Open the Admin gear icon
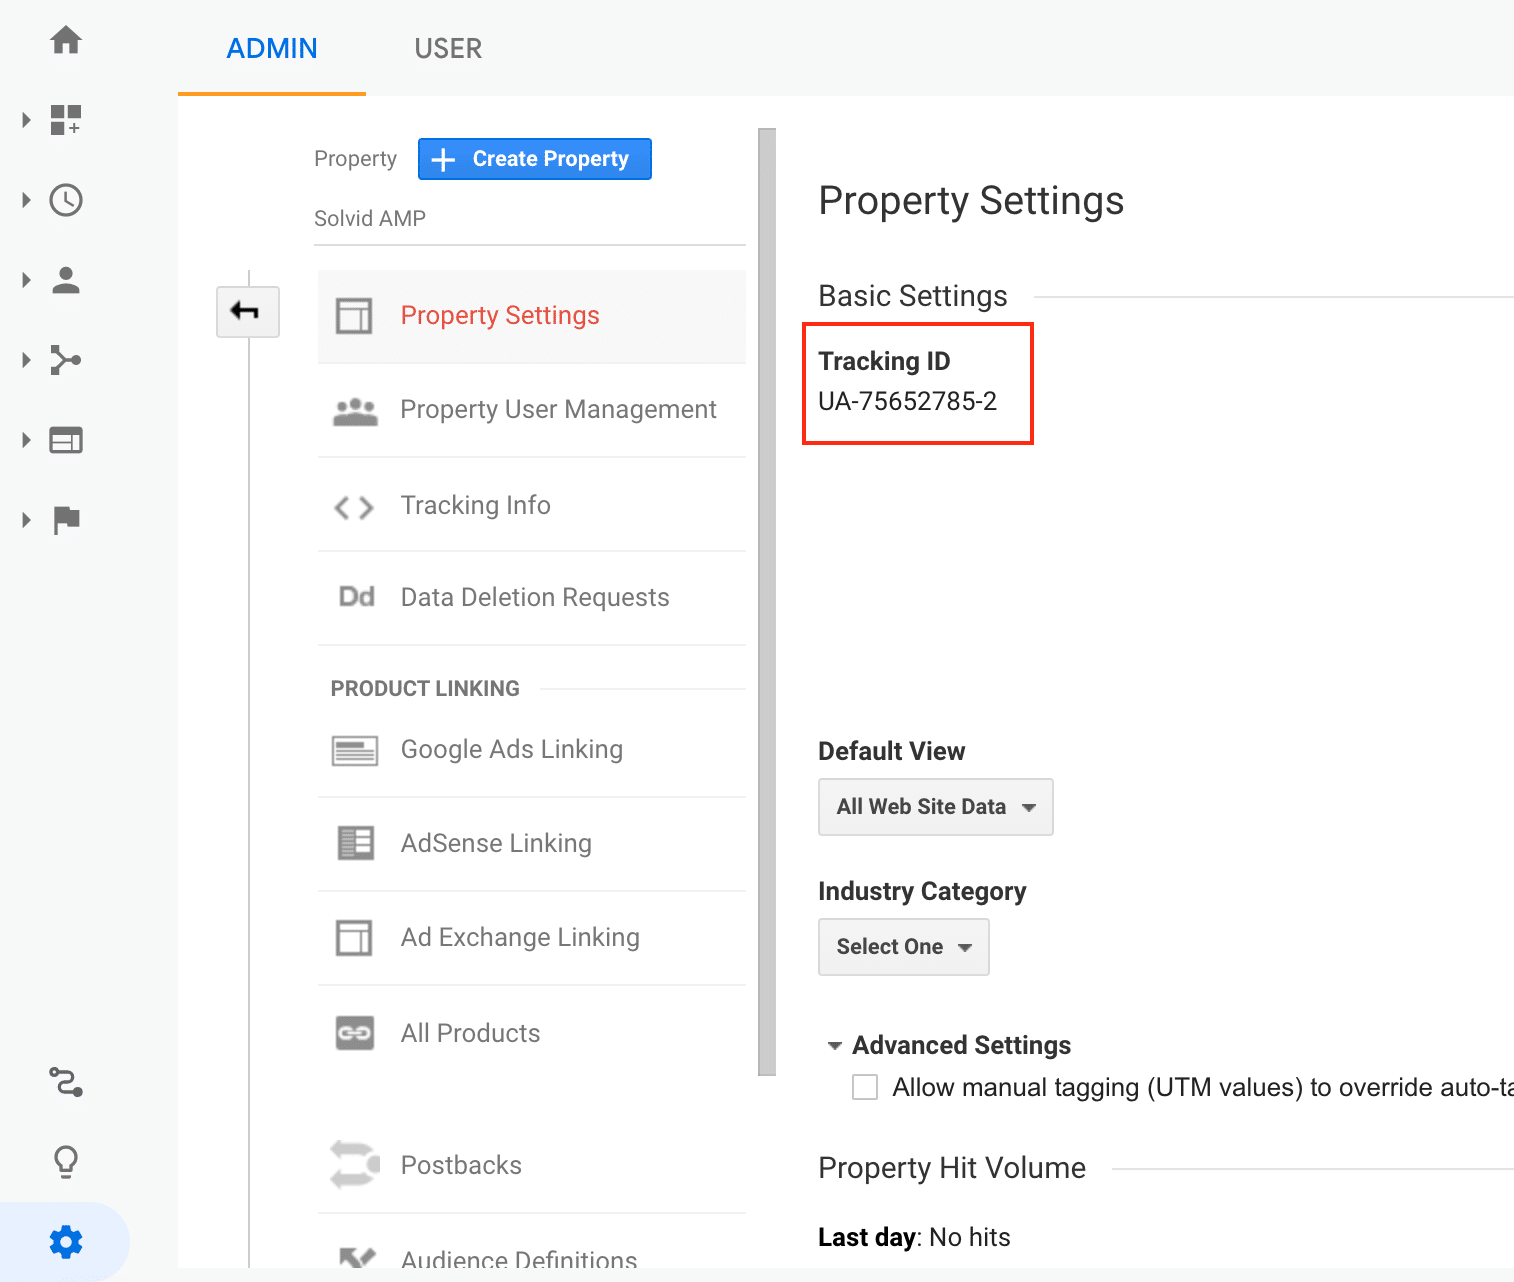This screenshot has height=1282, width=1514. click(x=66, y=1242)
